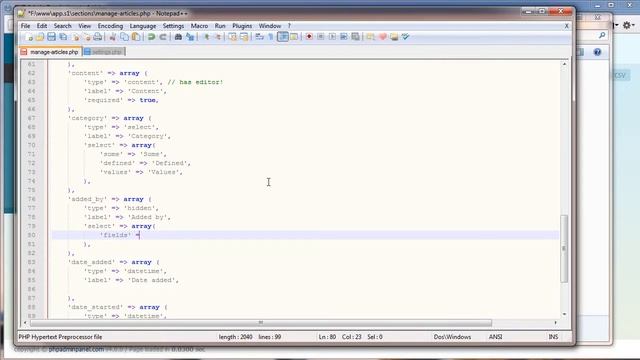
Task: Click line 83 'date_added' => array
Action: pos(114,262)
